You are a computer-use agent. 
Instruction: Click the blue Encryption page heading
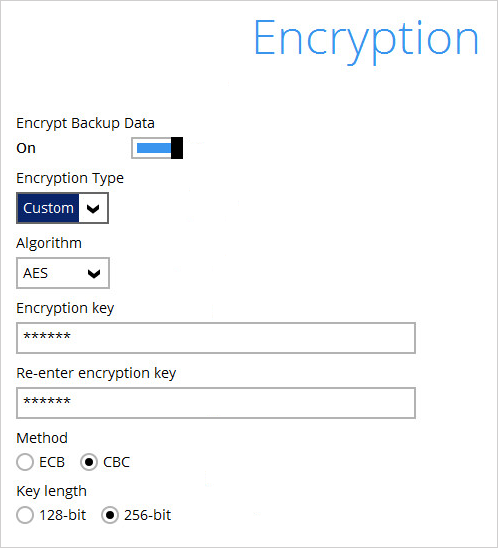[x=366, y=41]
